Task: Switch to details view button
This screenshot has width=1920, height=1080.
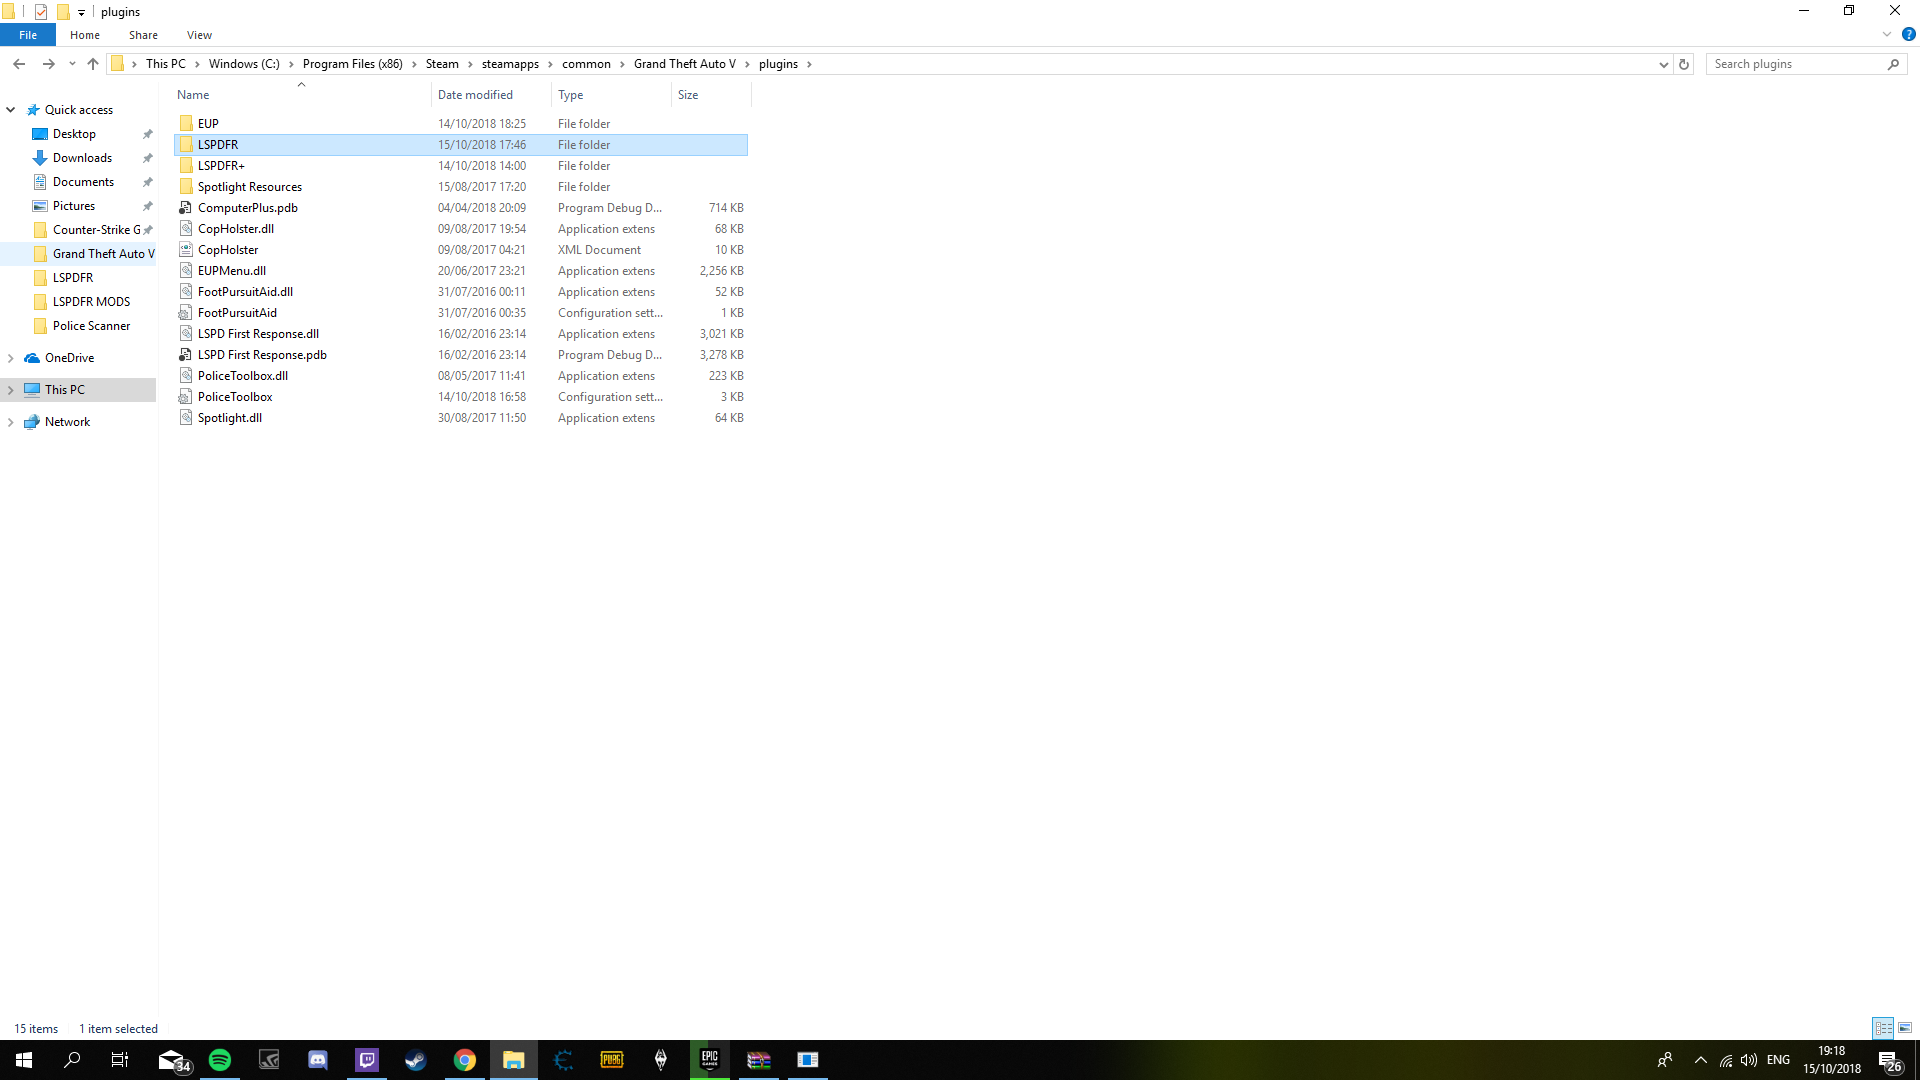Action: tap(1883, 1028)
